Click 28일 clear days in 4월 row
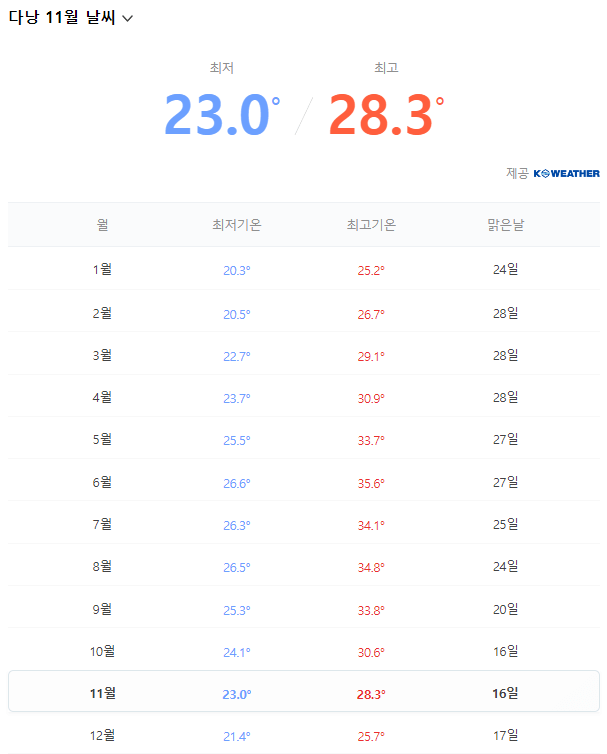This screenshot has width=607, height=754. click(506, 397)
